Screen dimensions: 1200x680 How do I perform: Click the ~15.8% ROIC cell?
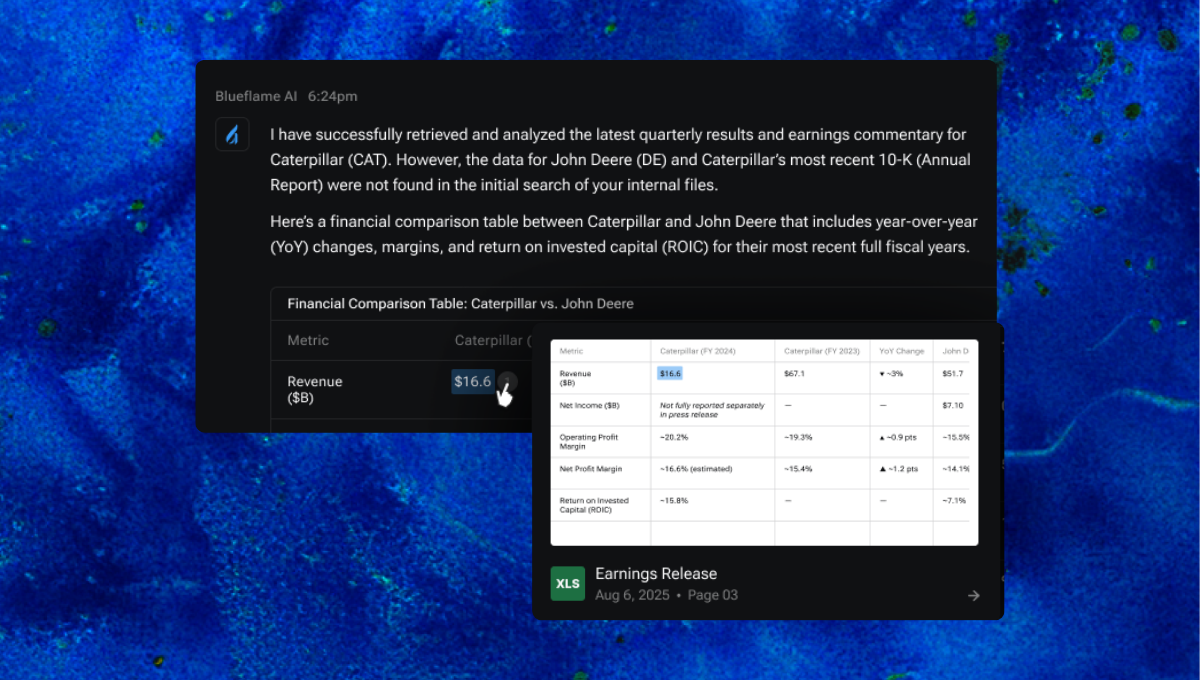(673, 500)
